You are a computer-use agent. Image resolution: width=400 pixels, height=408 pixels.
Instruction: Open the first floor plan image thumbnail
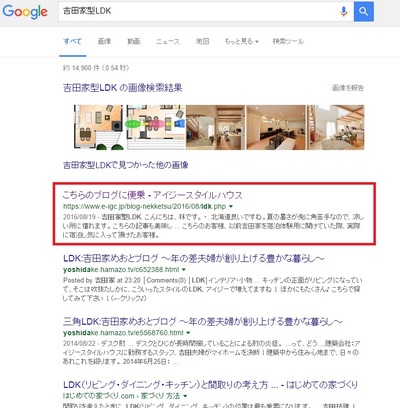(x=99, y=127)
